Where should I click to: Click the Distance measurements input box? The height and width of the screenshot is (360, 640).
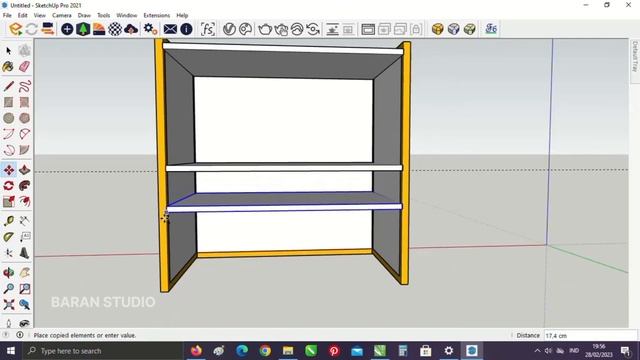click(590, 336)
